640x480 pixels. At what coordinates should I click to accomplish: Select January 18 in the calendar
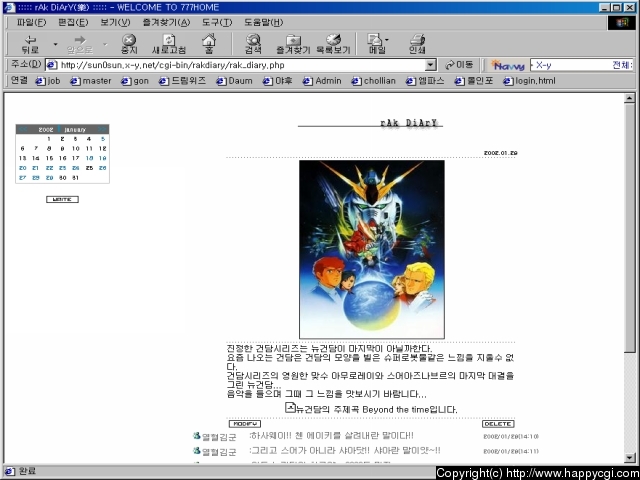coord(89,158)
